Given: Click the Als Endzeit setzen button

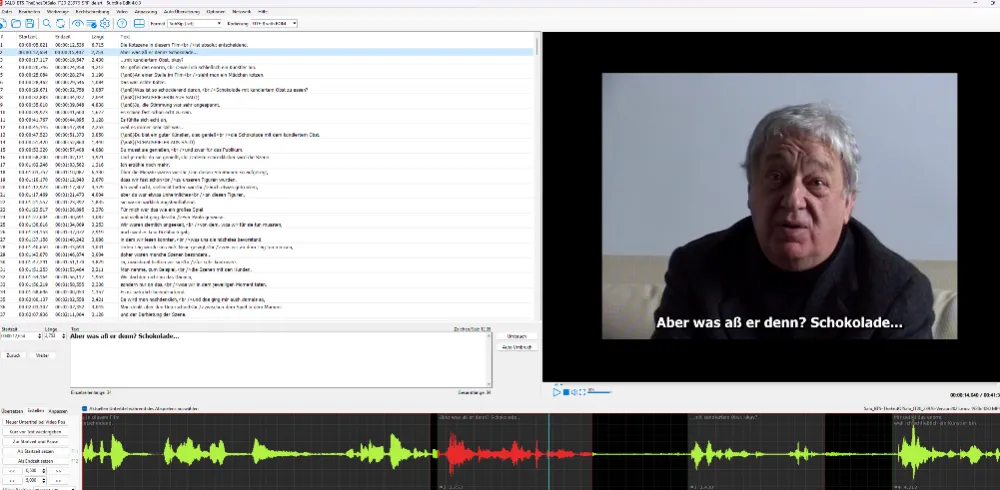Looking at the screenshot, I should coord(36,461).
